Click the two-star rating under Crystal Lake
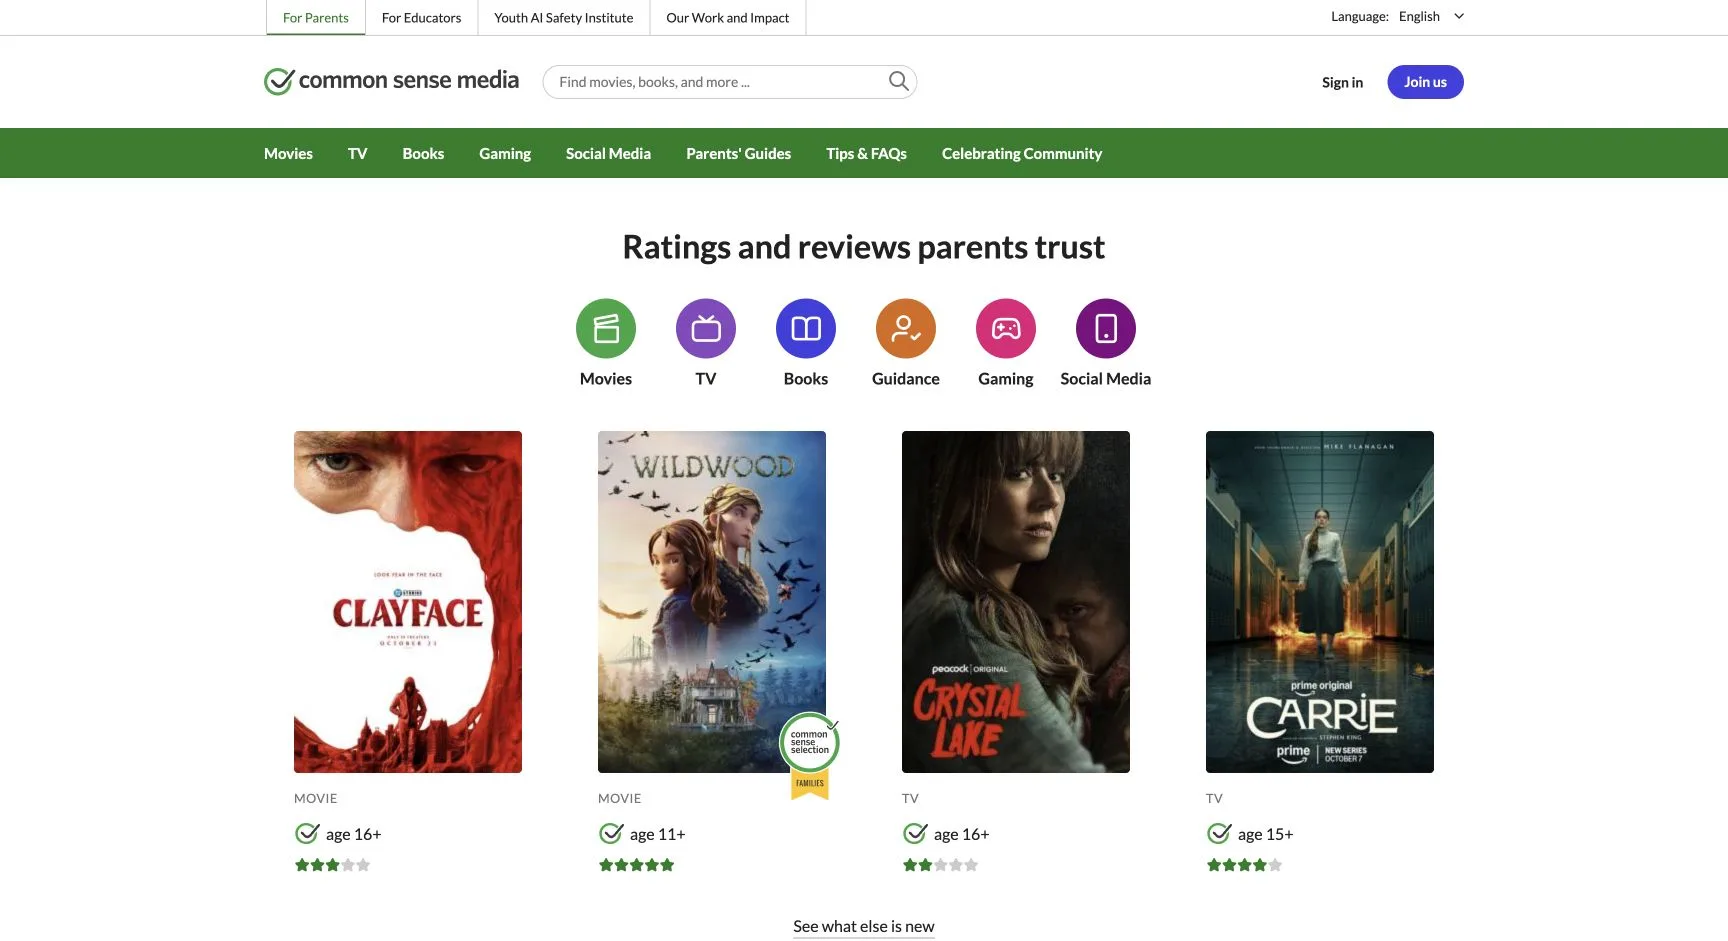Image resolution: width=1728 pixels, height=941 pixels. pyautogui.click(x=940, y=865)
